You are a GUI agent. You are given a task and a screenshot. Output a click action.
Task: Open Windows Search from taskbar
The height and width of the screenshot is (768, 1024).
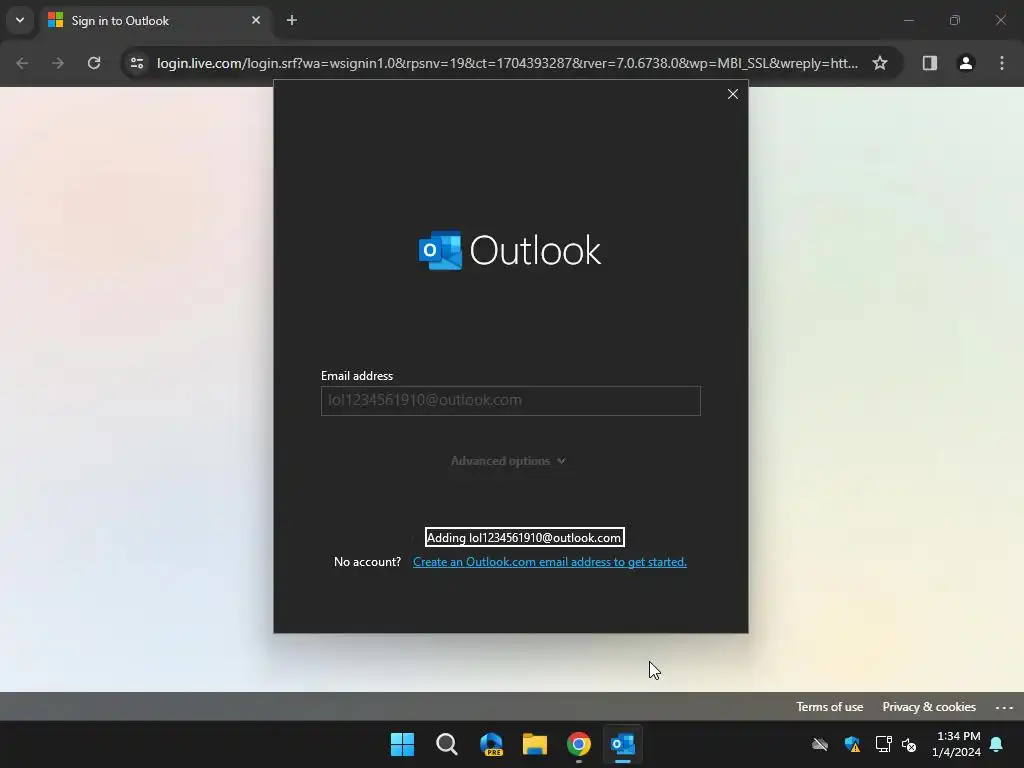[447, 744]
